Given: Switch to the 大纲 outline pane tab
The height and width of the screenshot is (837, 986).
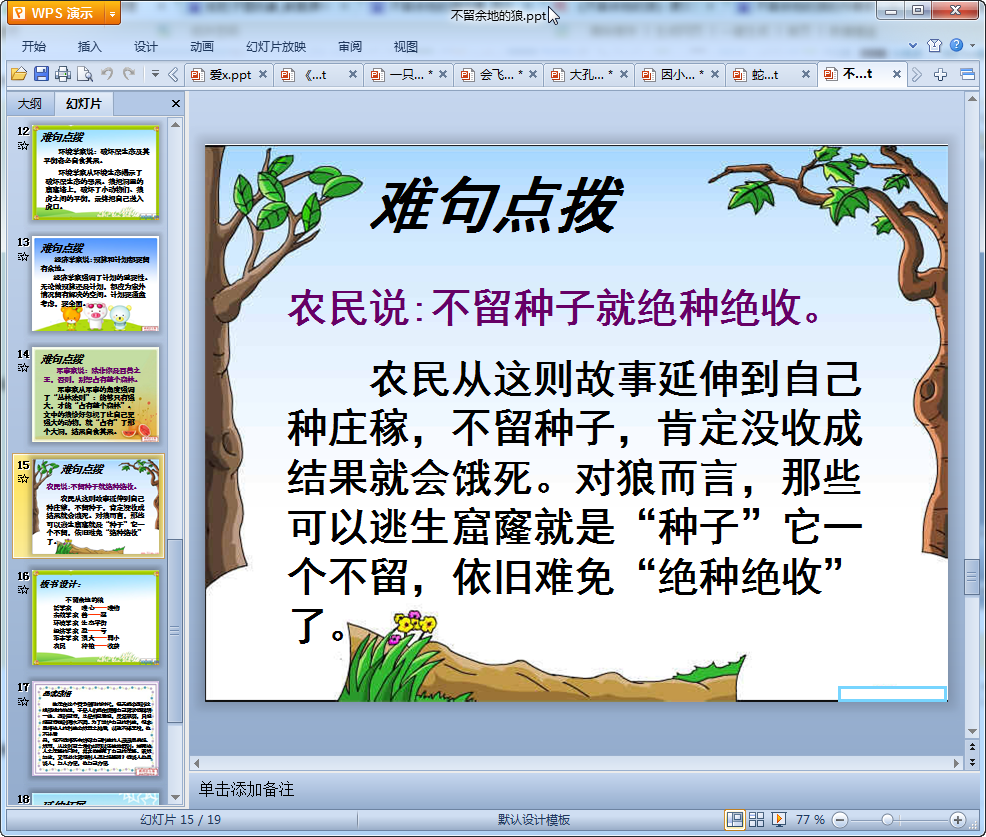Looking at the screenshot, I should point(30,104).
